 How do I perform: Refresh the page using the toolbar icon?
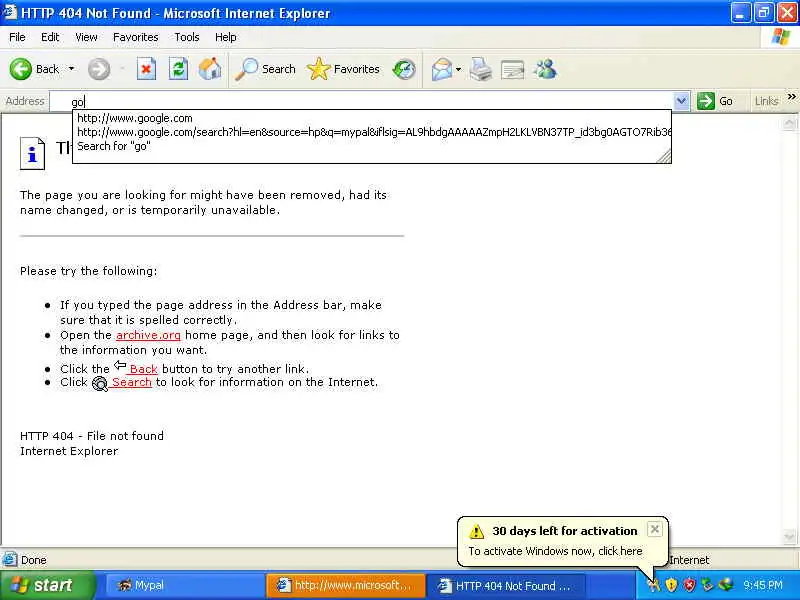(178, 69)
